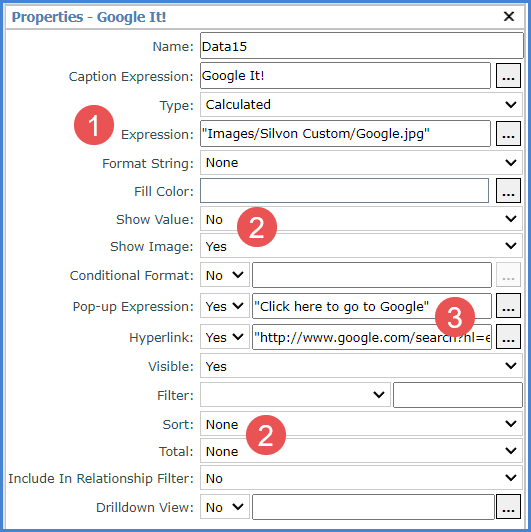531x532 pixels.
Task: Toggle the Show Image dropdown set to Yes
Action: pyautogui.click(x=361, y=246)
